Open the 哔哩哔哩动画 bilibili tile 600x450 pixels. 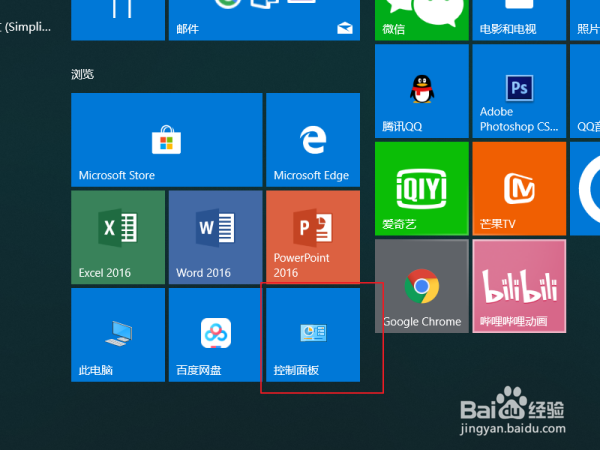pyautogui.click(x=519, y=286)
